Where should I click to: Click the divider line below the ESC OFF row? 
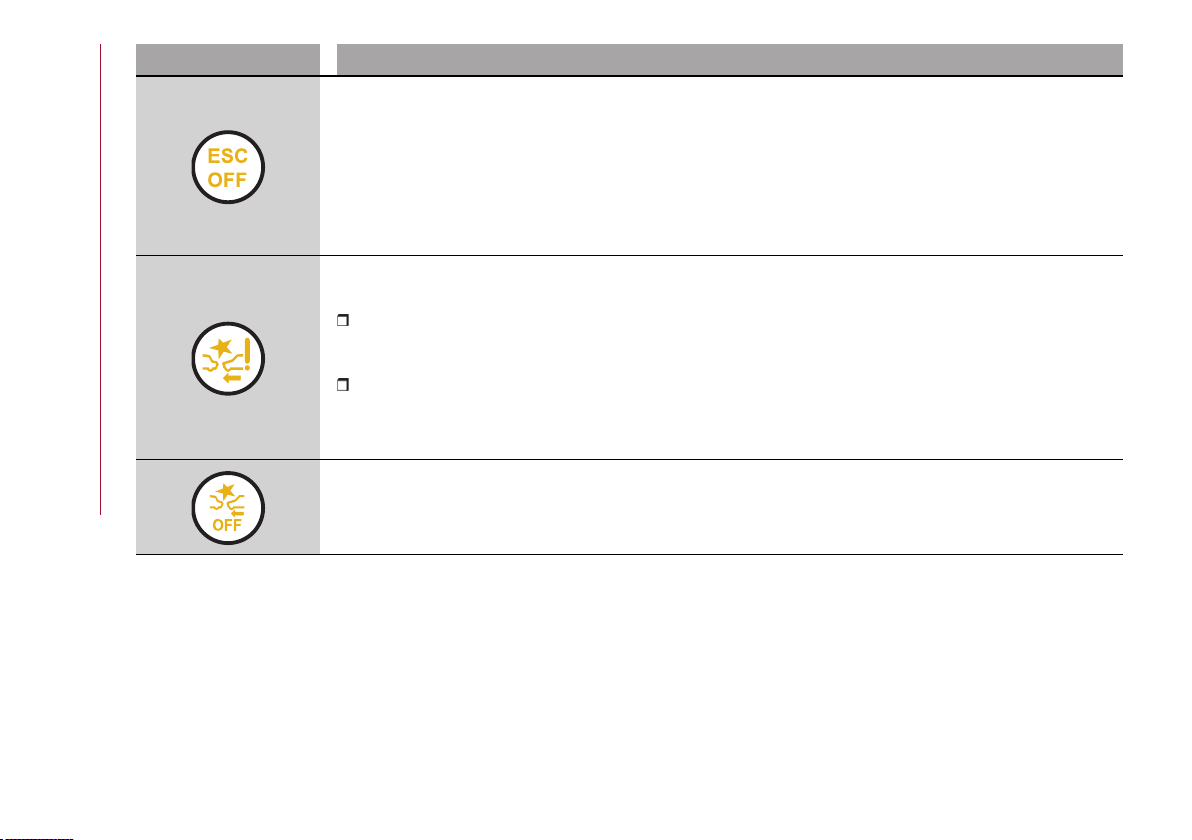629,255
